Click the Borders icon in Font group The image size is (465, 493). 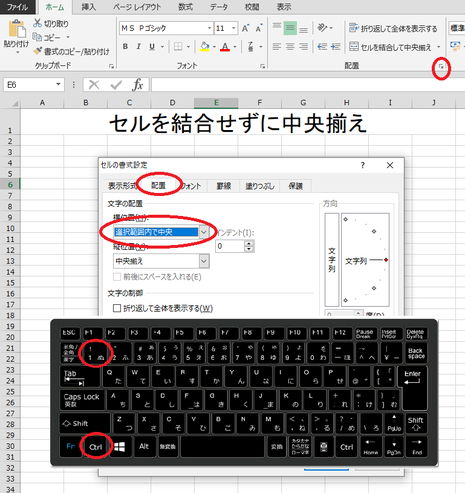[x=178, y=47]
